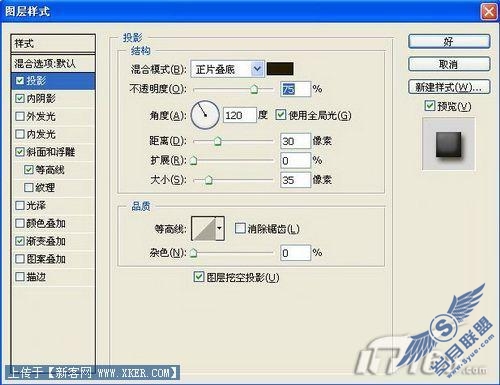Viewport: 500px width, 385px height.
Task: Enable the 光泽 checkbox
Action: 20,205
